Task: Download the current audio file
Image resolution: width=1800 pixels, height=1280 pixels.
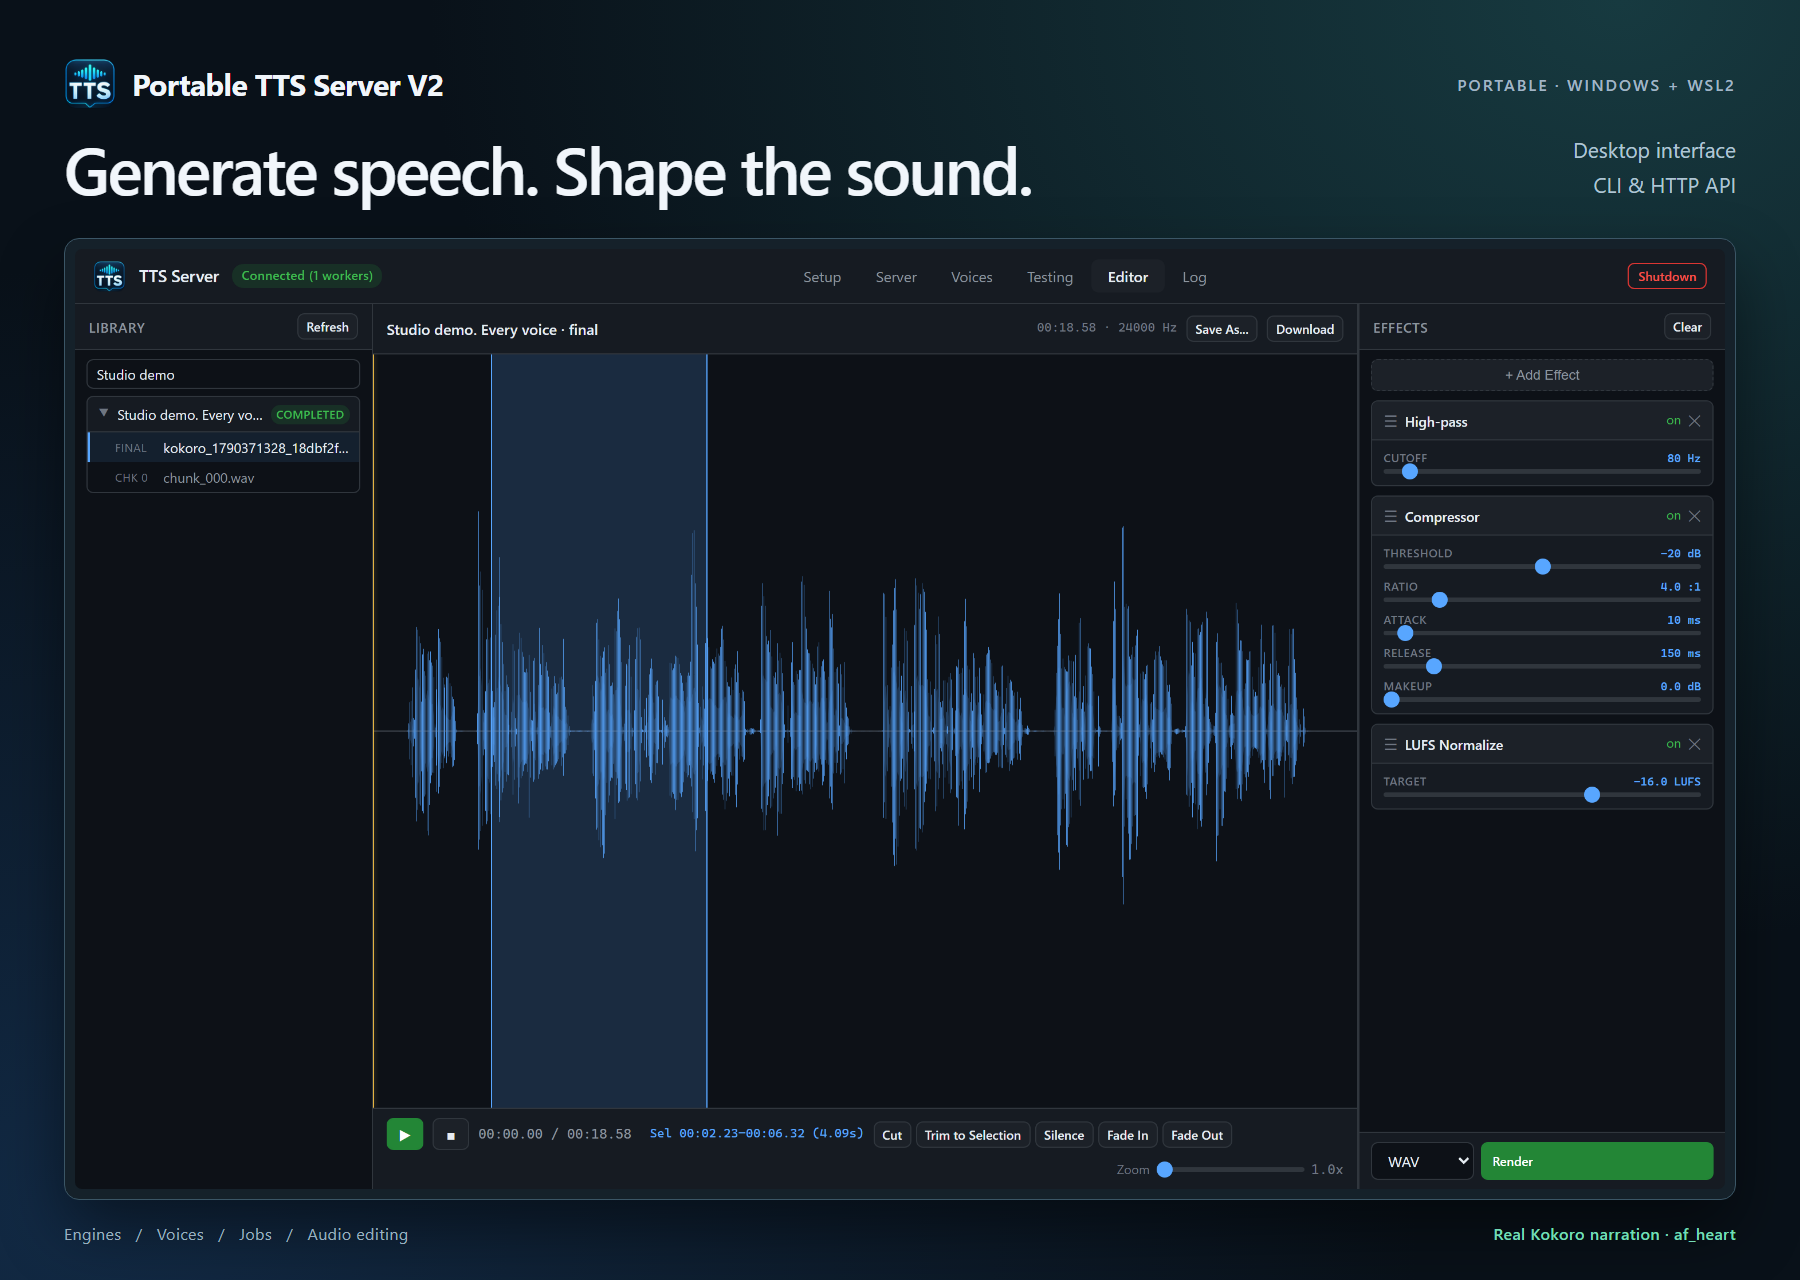Action: pos(1305,329)
